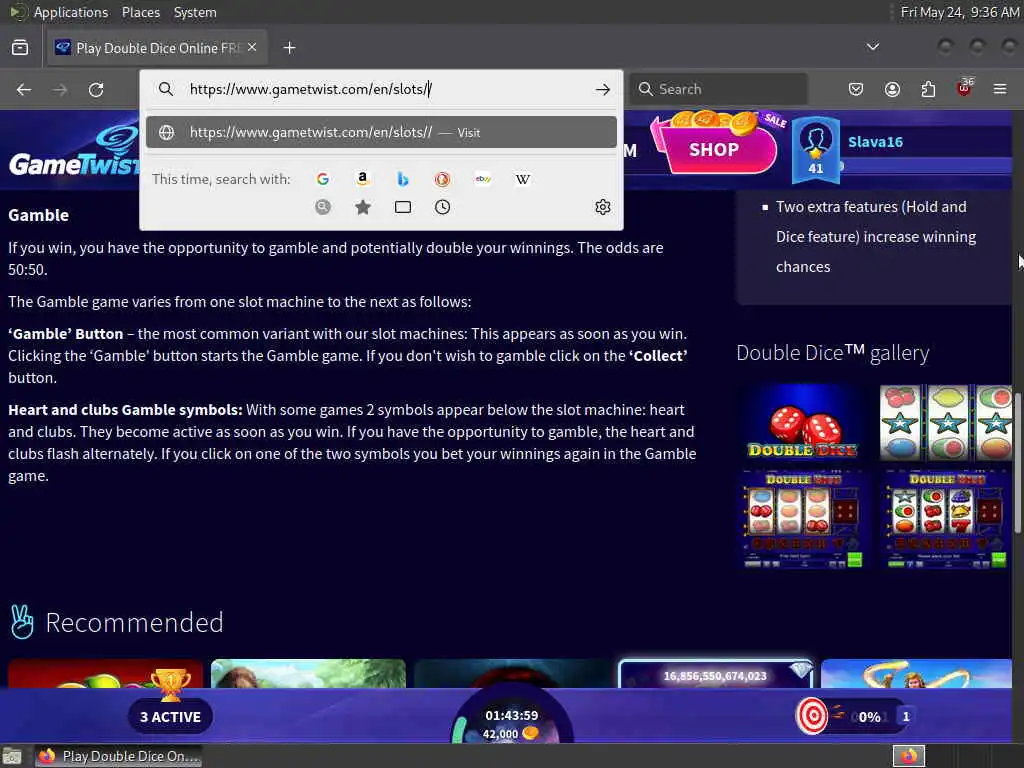The width and height of the screenshot is (1024, 768).
Task: Click the Fri May 24 clock
Action: 959,12
